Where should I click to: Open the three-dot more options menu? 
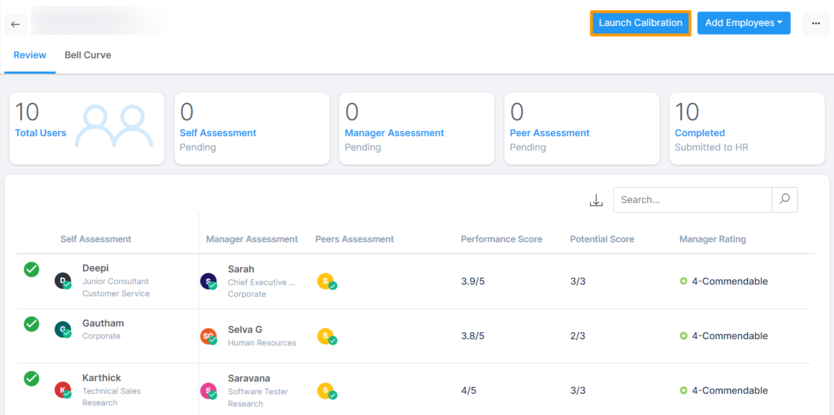[815, 23]
